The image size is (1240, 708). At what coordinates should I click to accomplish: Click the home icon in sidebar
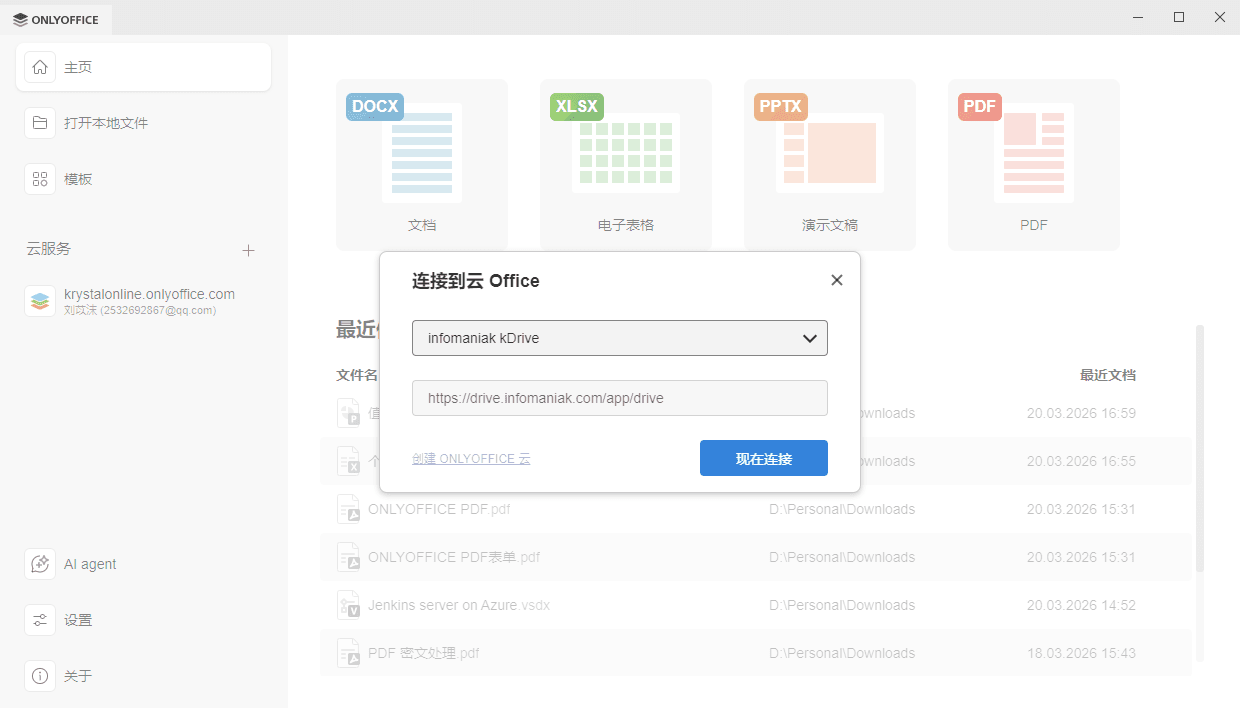point(40,67)
